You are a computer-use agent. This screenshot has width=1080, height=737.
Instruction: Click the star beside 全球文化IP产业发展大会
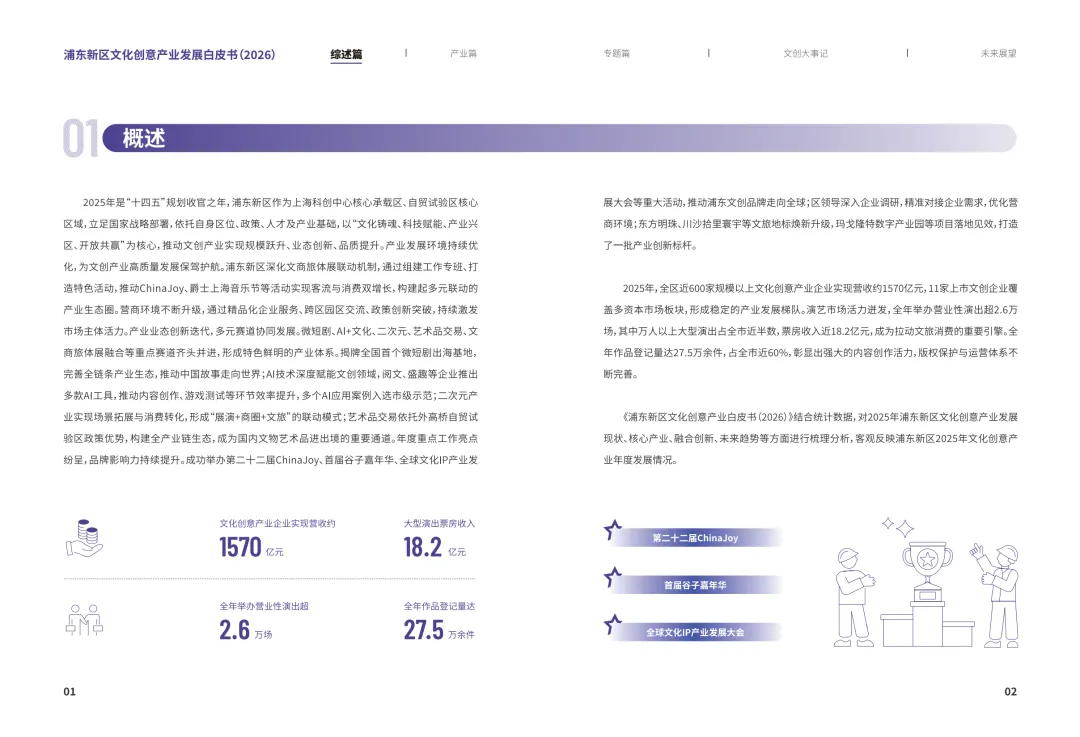point(612,624)
